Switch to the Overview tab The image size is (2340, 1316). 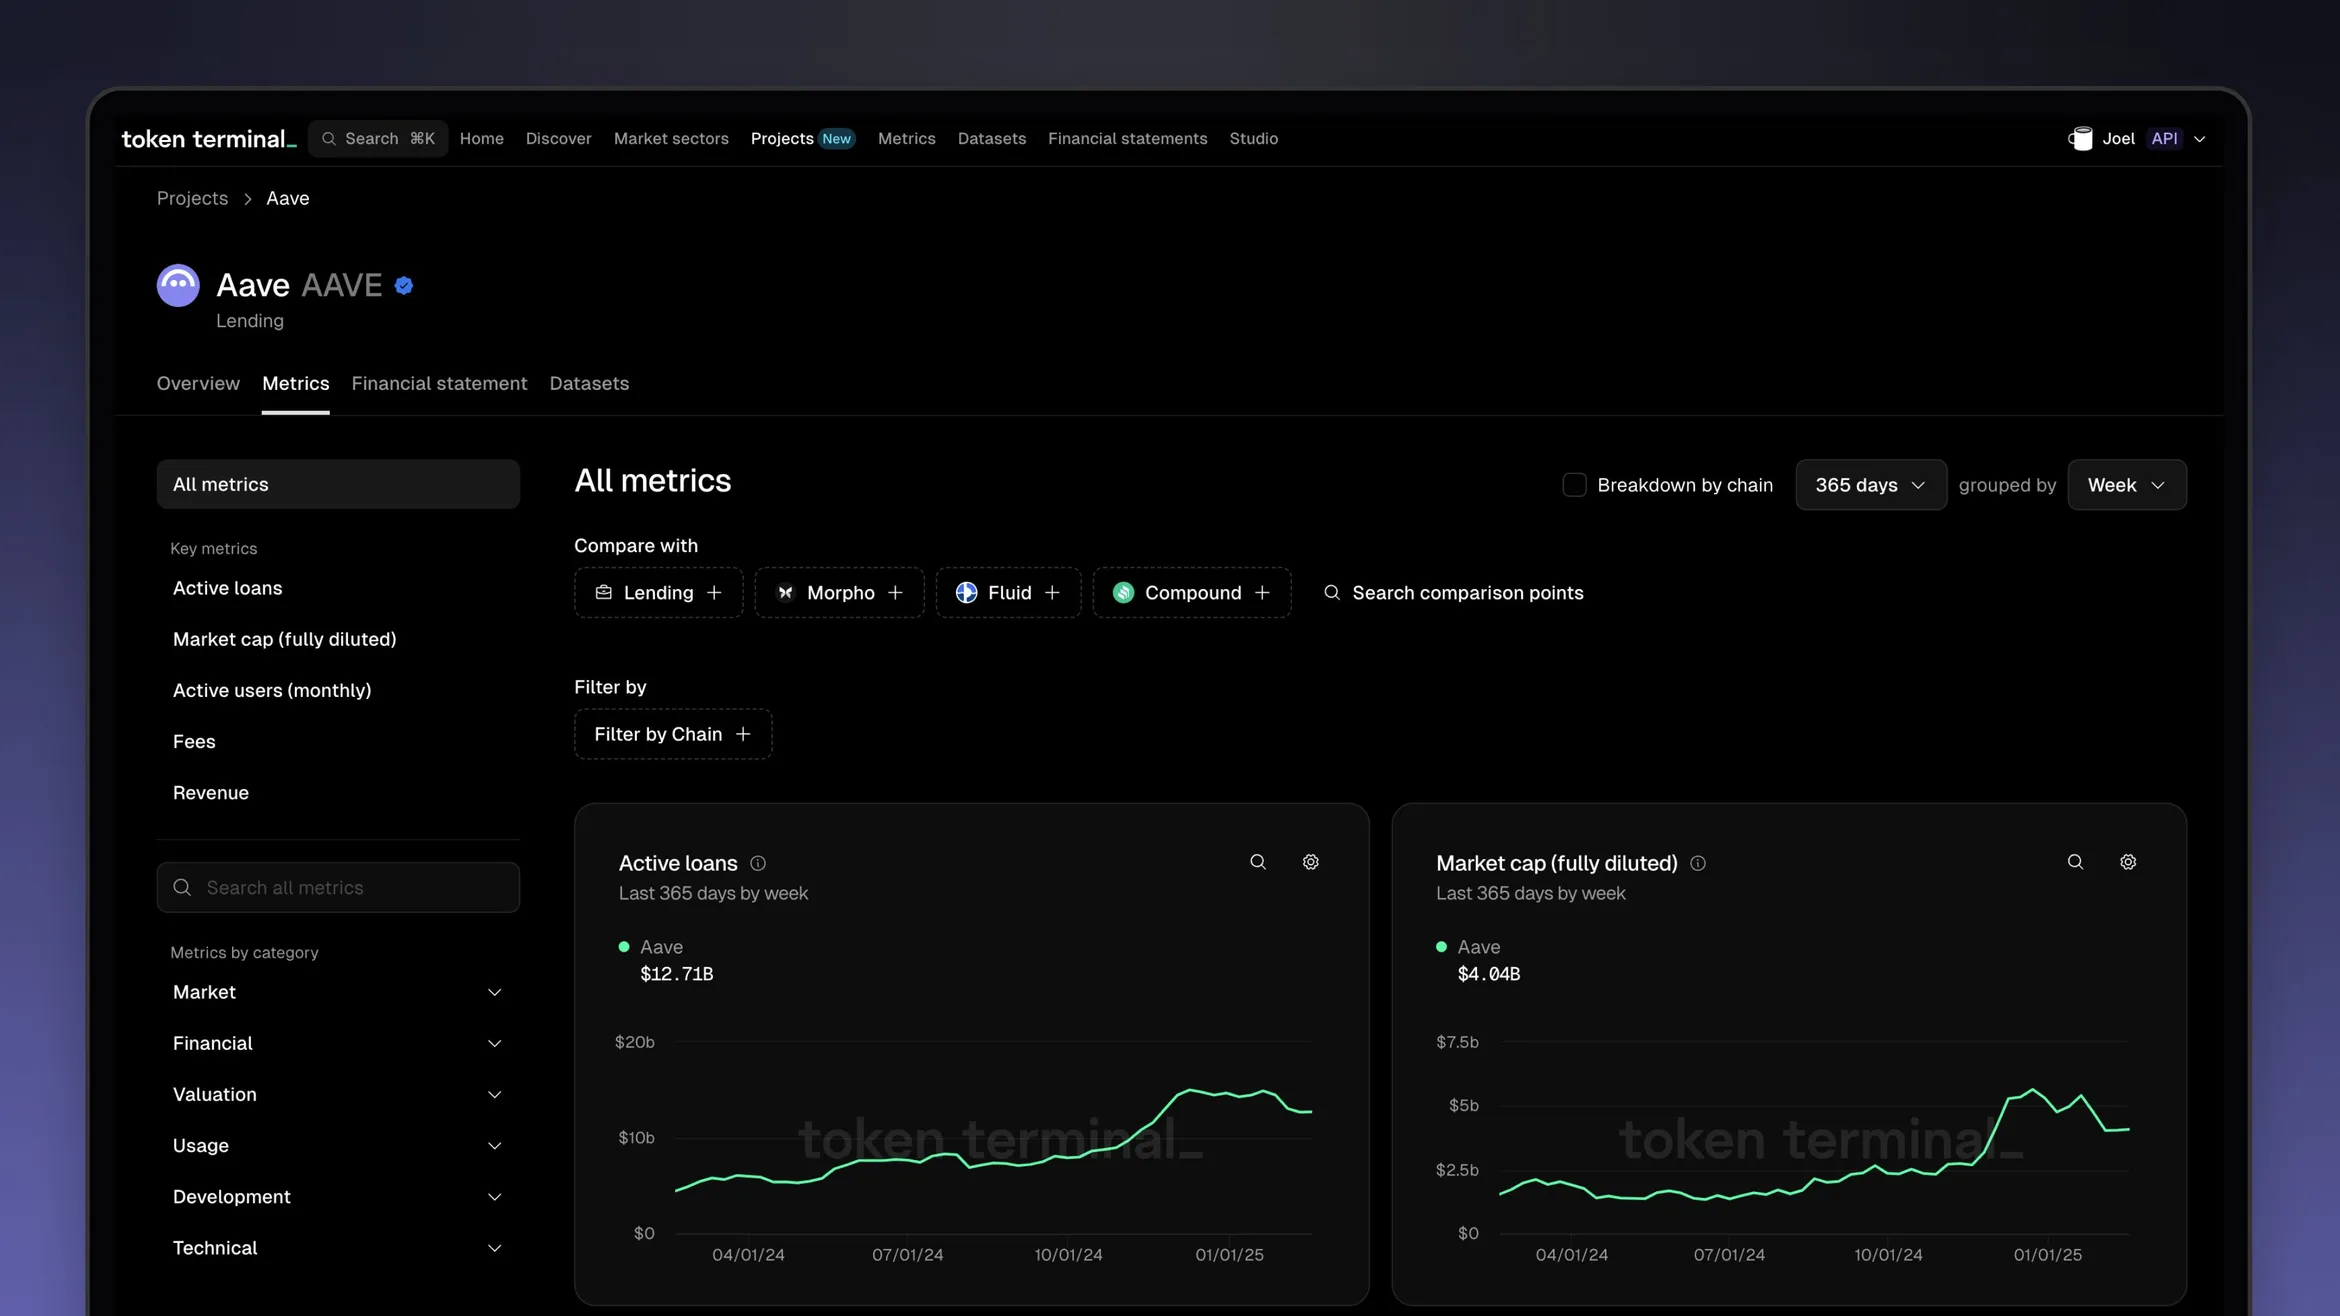tap(198, 384)
